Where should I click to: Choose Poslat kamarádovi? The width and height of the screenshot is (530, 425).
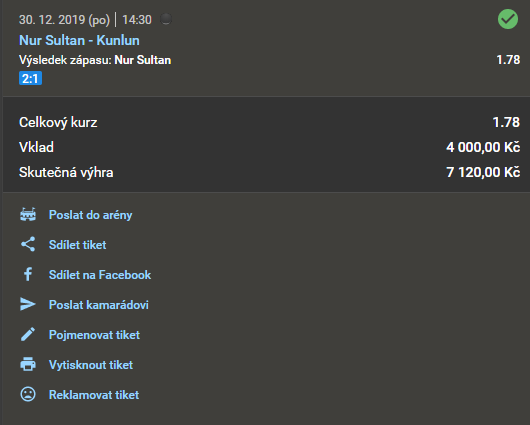pyautogui.click(x=99, y=305)
